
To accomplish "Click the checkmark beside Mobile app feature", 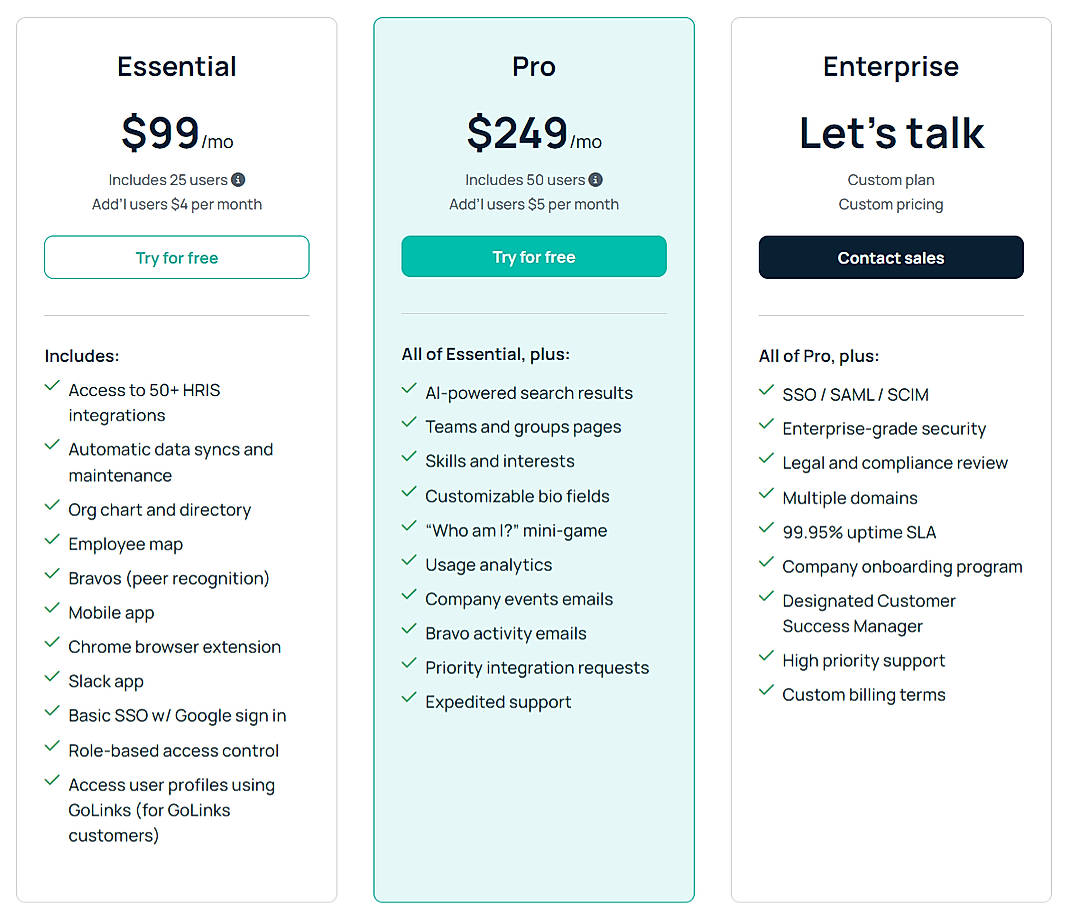I will (52, 611).
